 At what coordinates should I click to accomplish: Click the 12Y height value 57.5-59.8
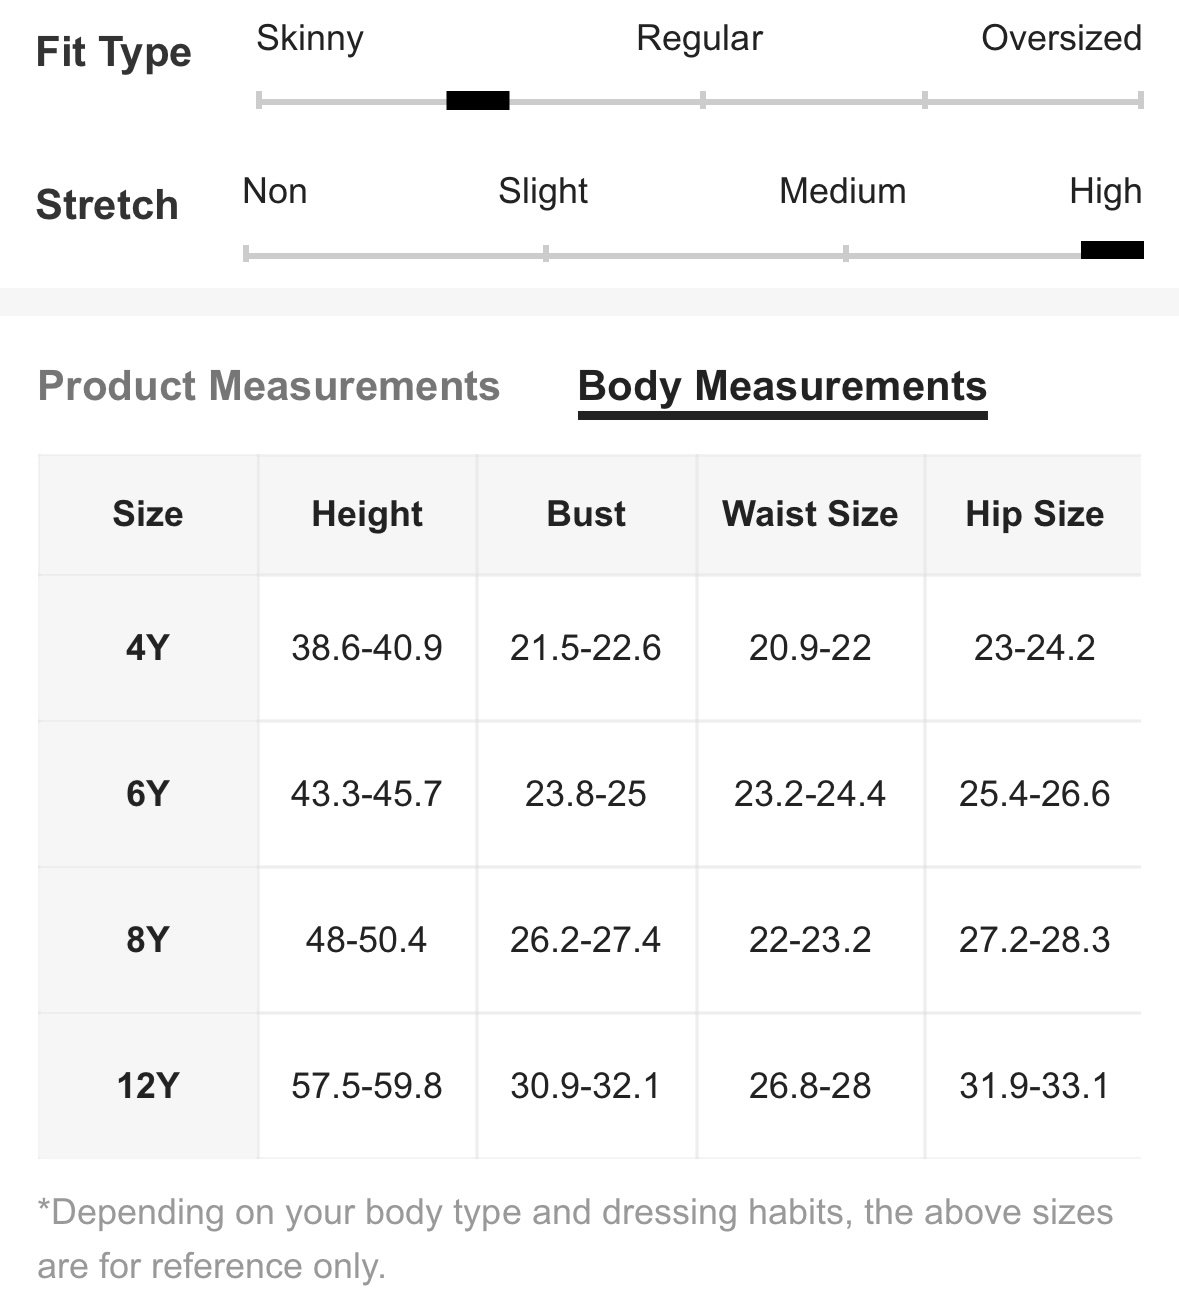(x=367, y=1086)
